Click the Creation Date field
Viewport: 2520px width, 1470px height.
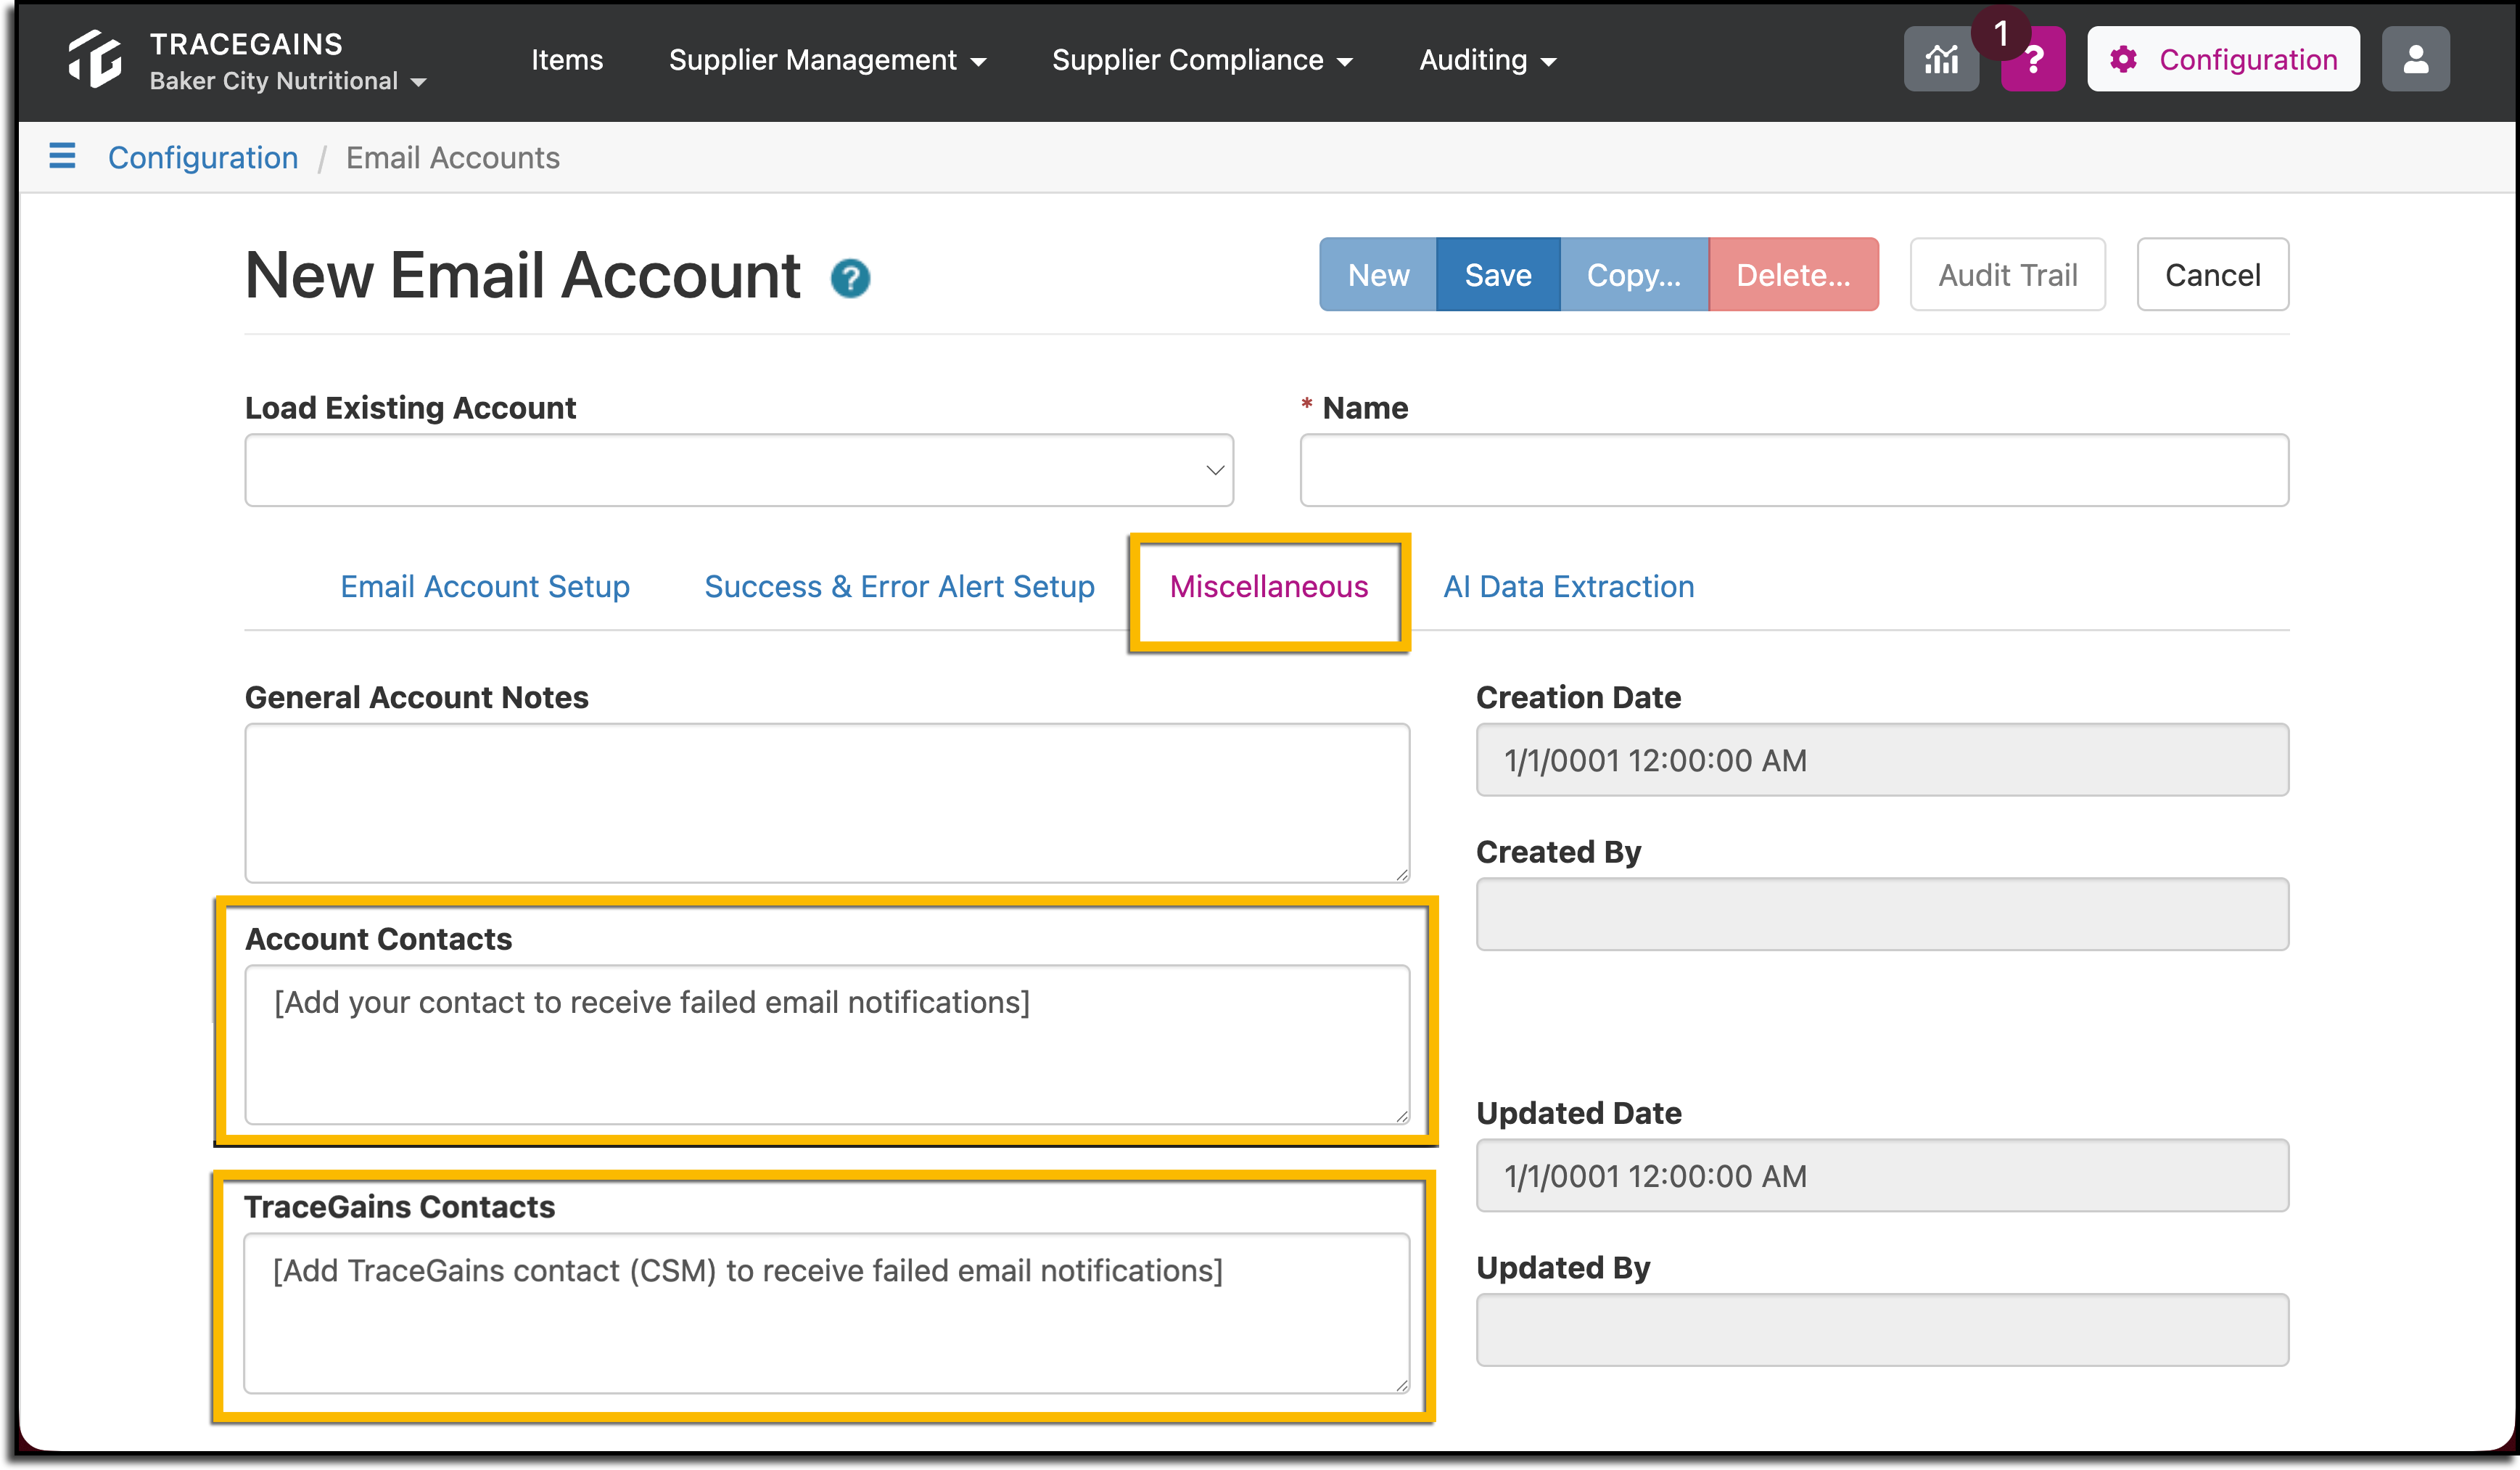pyautogui.click(x=1882, y=760)
